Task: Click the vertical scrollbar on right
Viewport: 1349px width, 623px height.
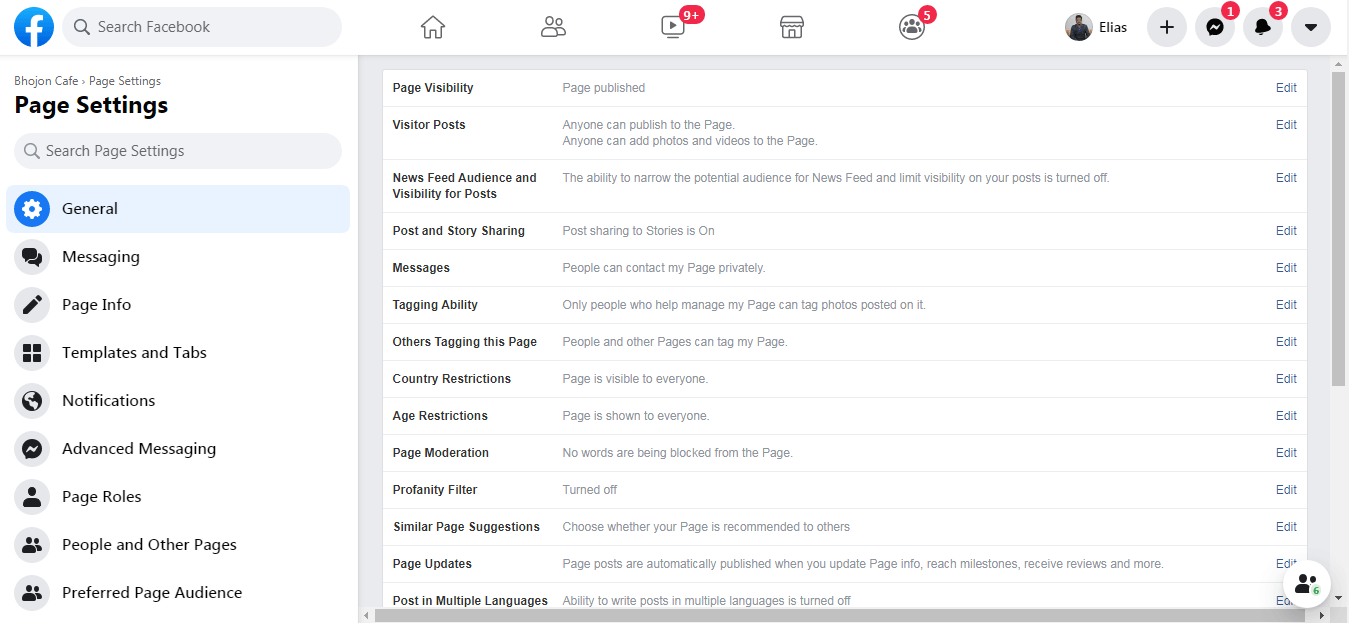Action: (1339, 230)
